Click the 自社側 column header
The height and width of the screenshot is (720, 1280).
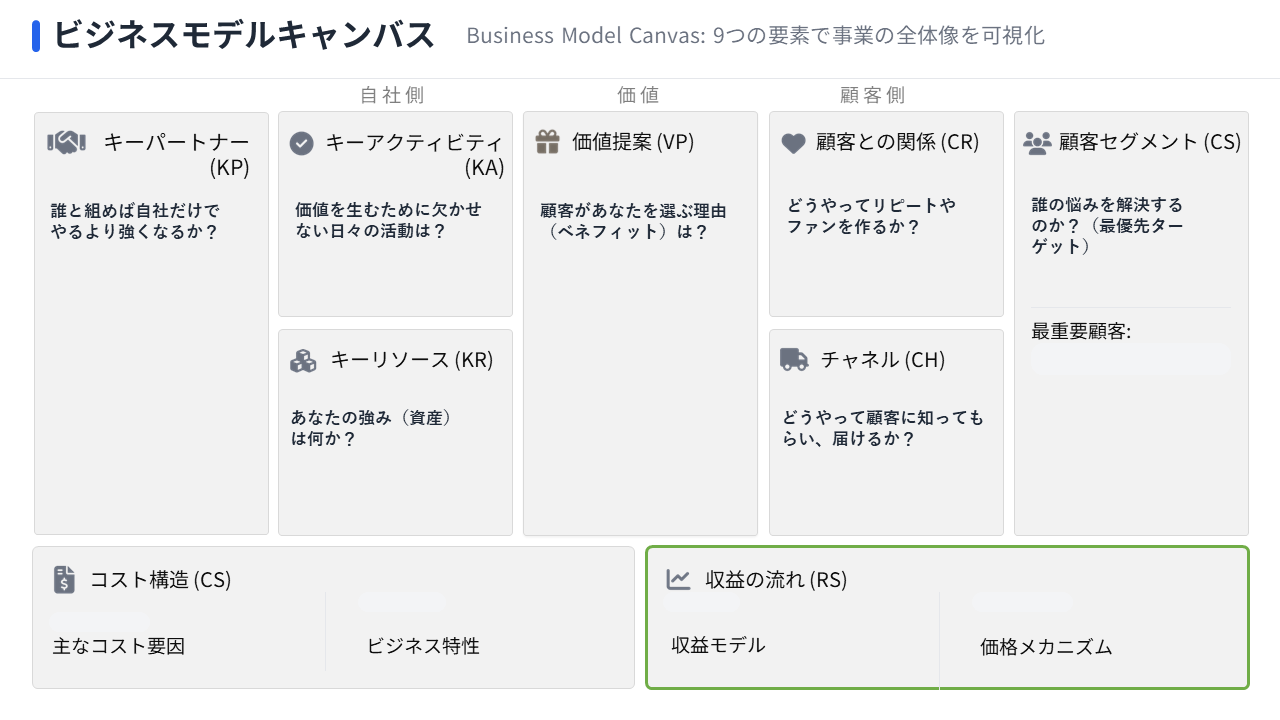(391, 95)
